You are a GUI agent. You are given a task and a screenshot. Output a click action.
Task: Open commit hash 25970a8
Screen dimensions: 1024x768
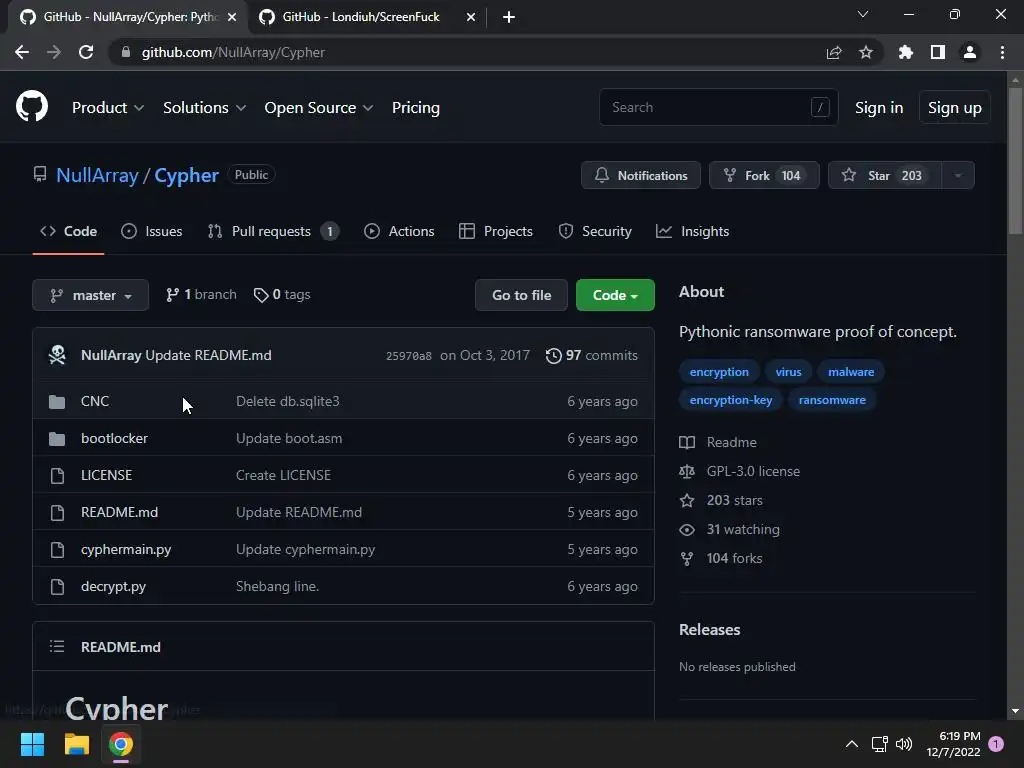409,356
